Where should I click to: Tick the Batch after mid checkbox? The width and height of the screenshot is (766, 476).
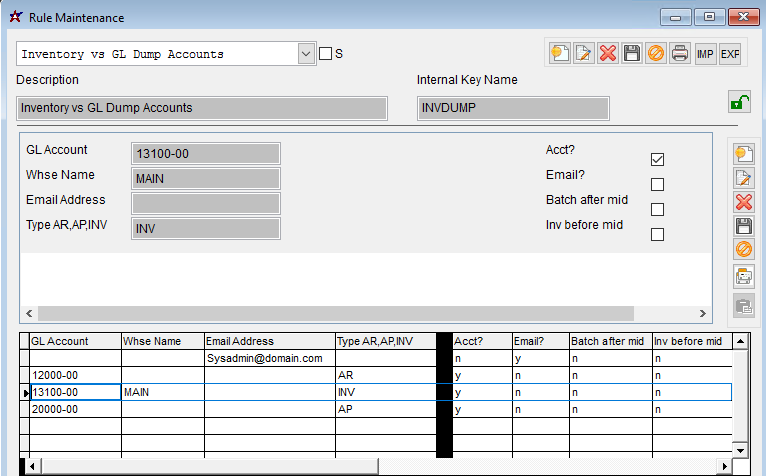(657, 209)
